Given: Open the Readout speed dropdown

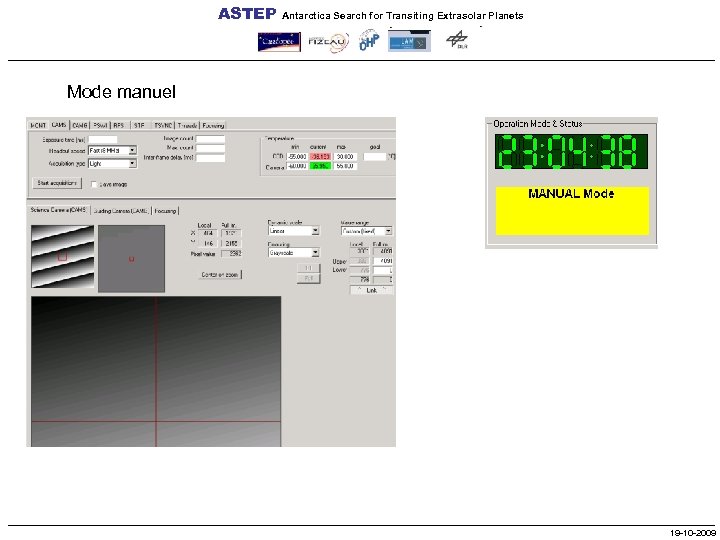Looking at the screenshot, I should coord(132,151).
